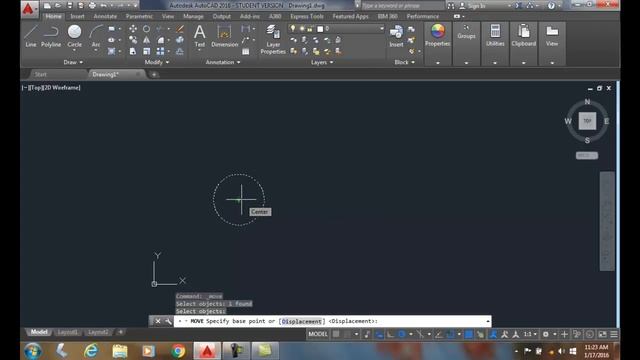The width and height of the screenshot is (640, 360).
Task: Switch to Layout1 tab
Action: 67,332
